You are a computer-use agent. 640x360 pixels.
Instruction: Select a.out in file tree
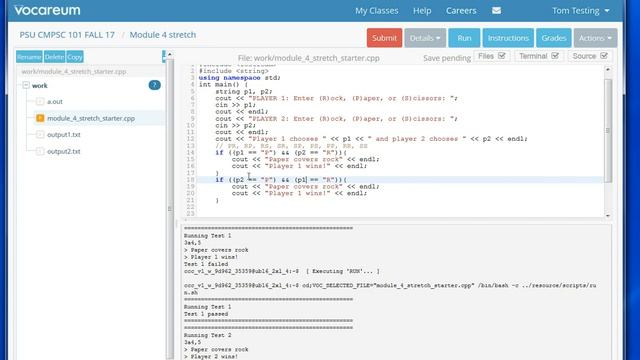click(55, 101)
